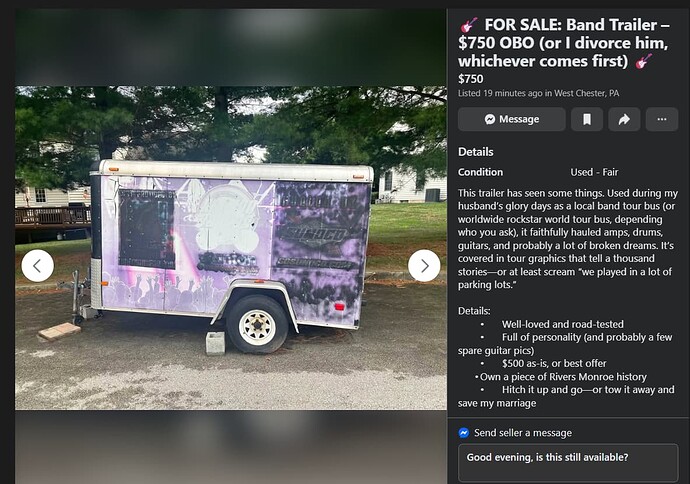Click the guitar emoji at the title start

pyautogui.click(x=469, y=25)
